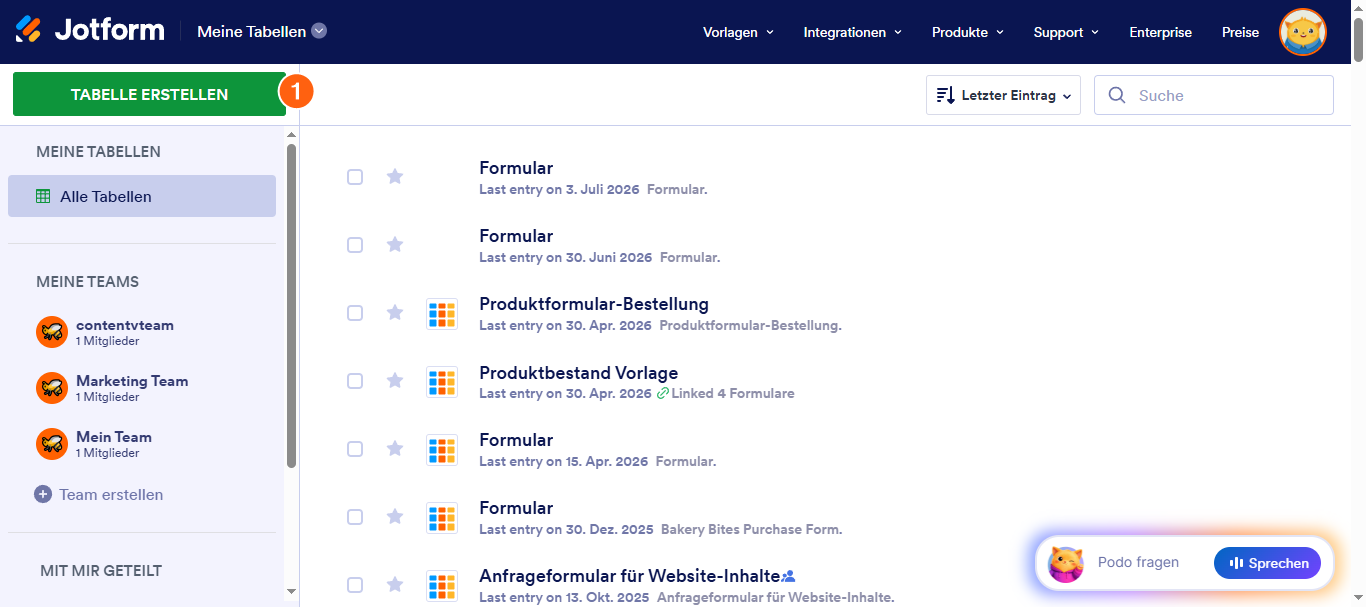Viewport: 1366px width, 607px height.
Task: Check the first Formular table checkbox
Action: pos(355,177)
